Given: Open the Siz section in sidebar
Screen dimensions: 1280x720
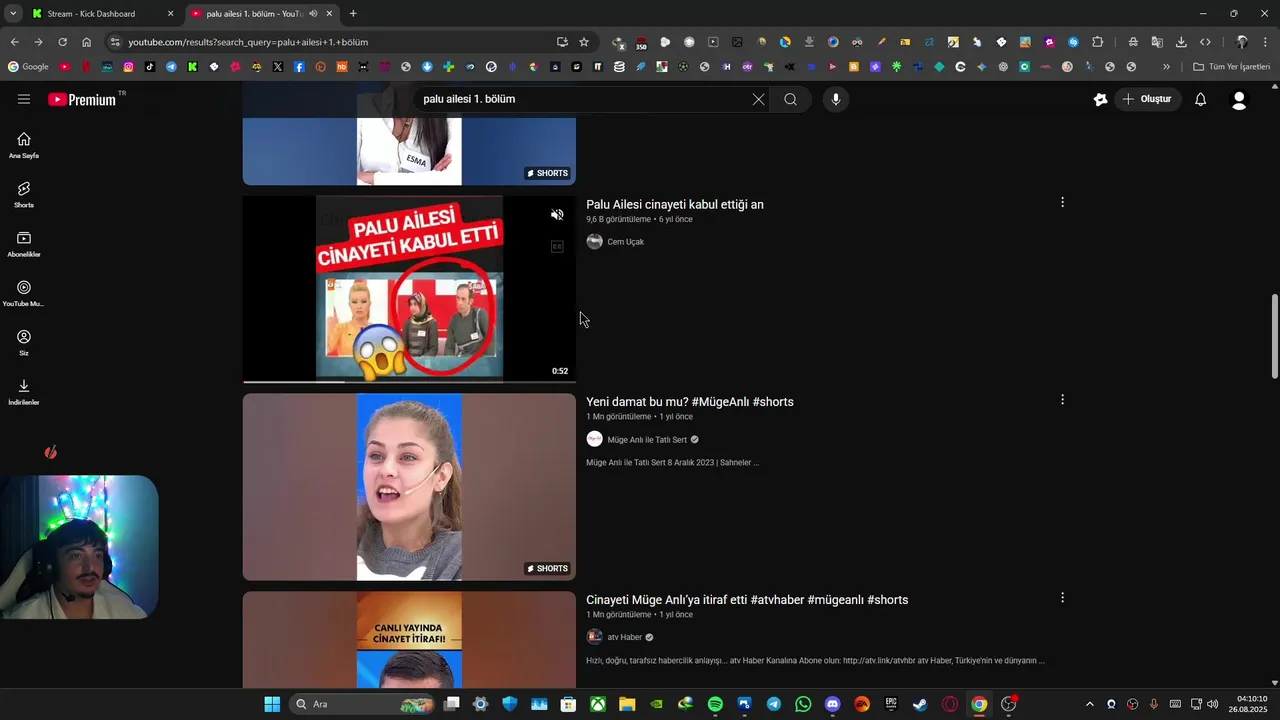Looking at the screenshot, I should [x=24, y=342].
